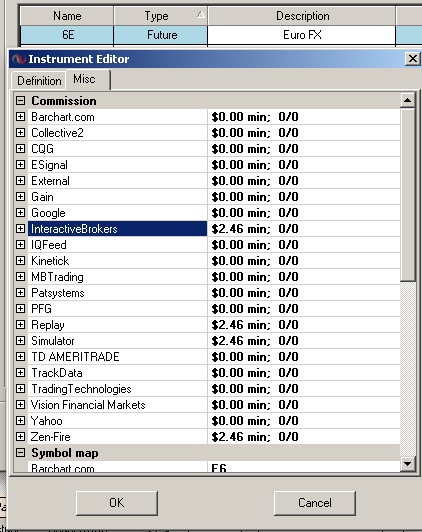Image resolution: width=422 pixels, height=532 pixels.
Task: Select the Euro FX description cell
Action: (302, 35)
